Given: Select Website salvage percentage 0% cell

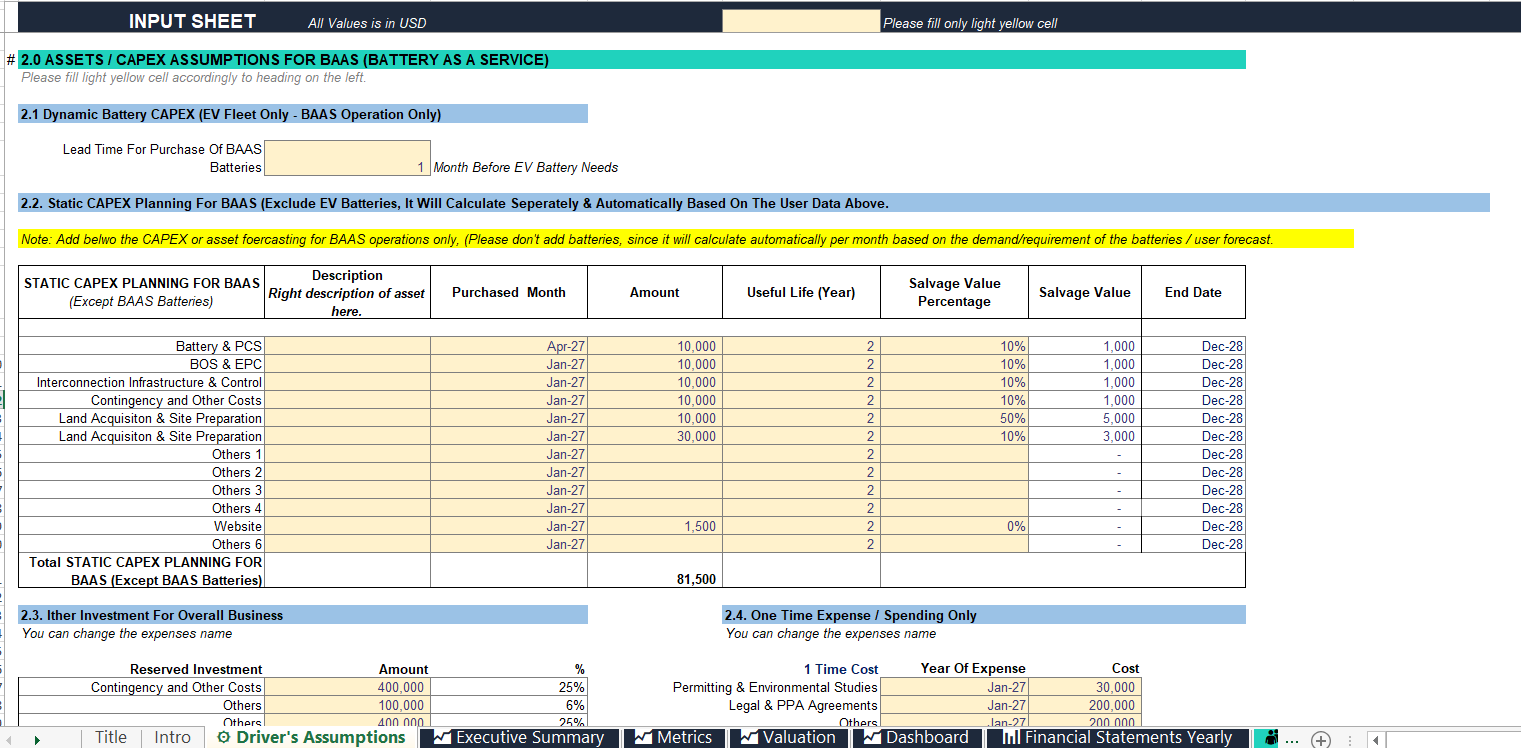Looking at the screenshot, I should [954, 526].
